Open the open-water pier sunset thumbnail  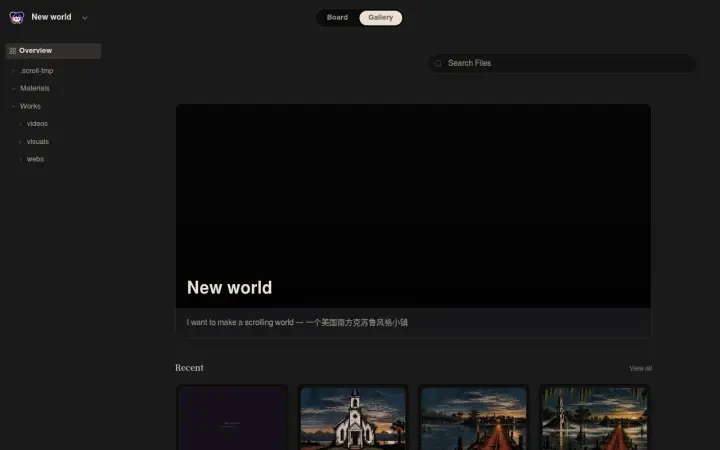tap(473, 419)
